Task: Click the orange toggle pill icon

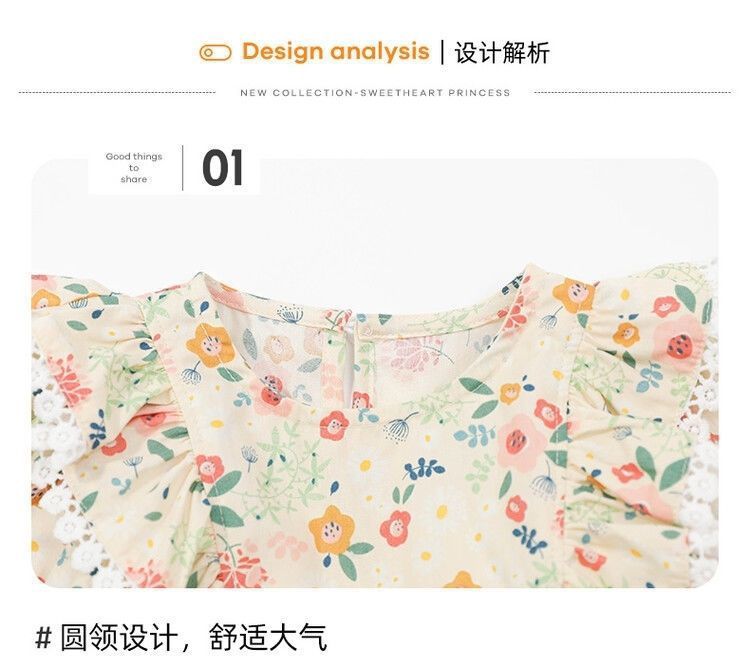Action: tap(215, 53)
